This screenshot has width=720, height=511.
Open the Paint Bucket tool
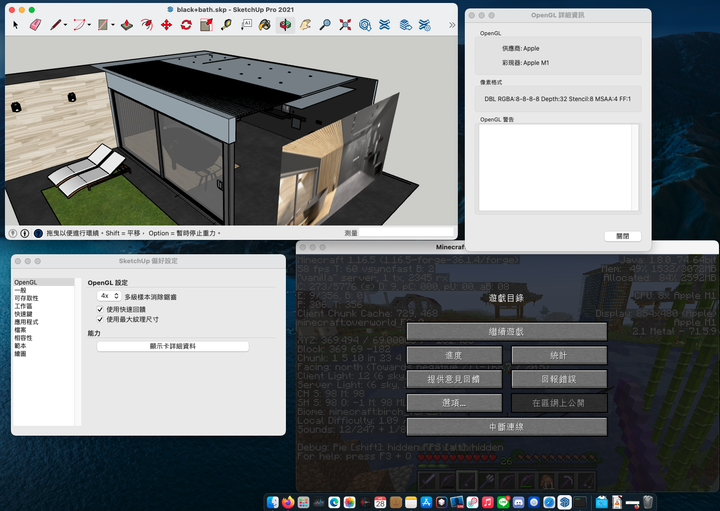pyautogui.click(x=264, y=25)
